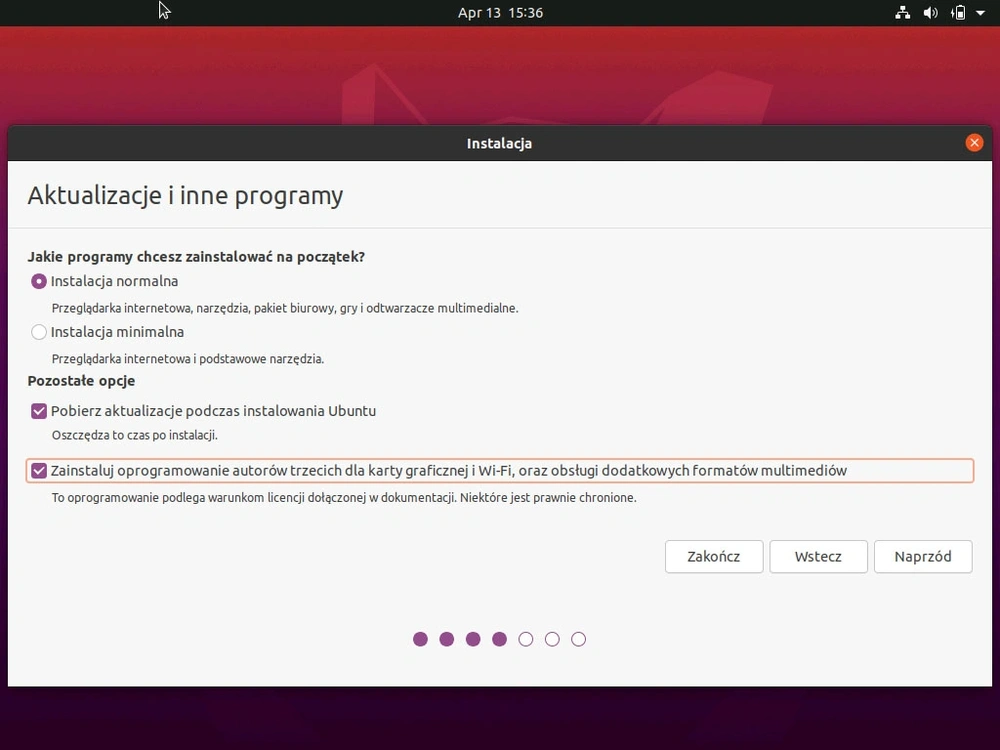Select the Instalacja normalna radio option
The height and width of the screenshot is (750, 1000).
pyautogui.click(x=39, y=281)
